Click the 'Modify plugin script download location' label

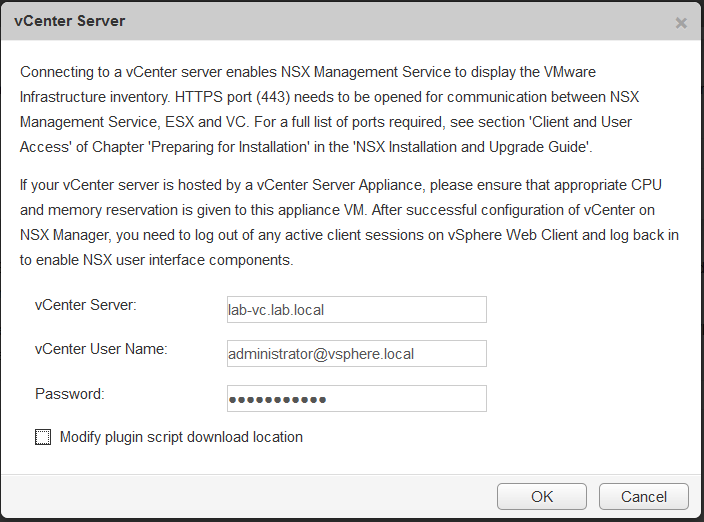[x=181, y=437]
